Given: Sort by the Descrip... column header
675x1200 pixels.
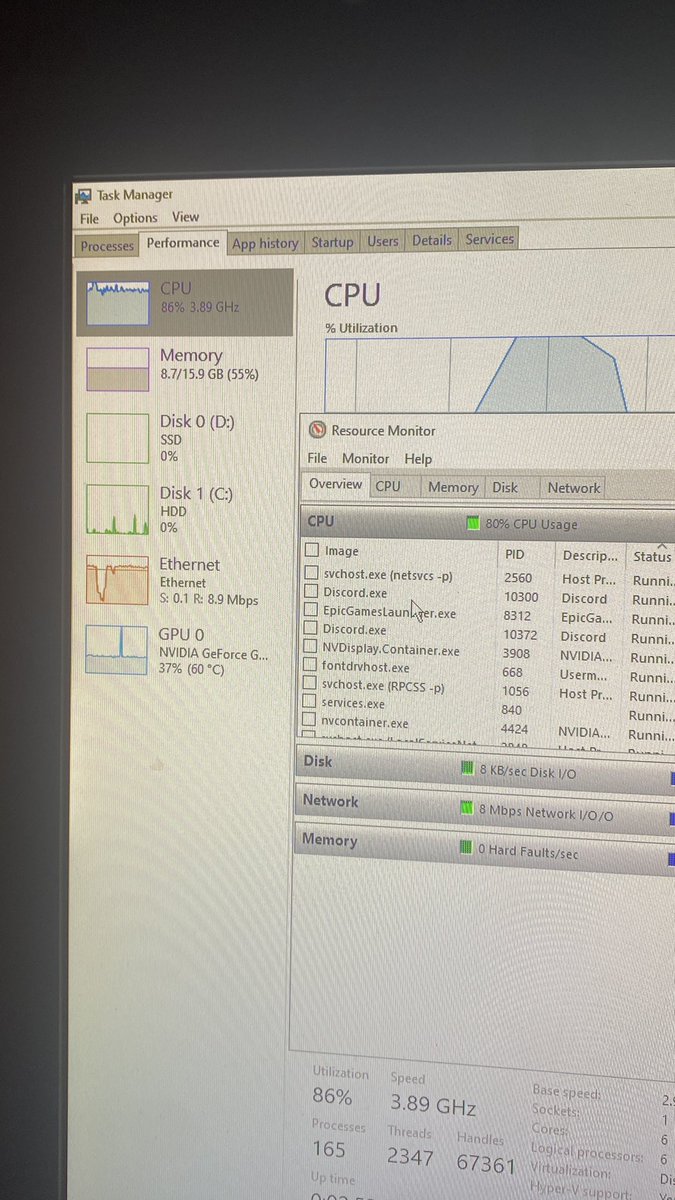Looking at the screenshot, I should (x=590, y=555).
